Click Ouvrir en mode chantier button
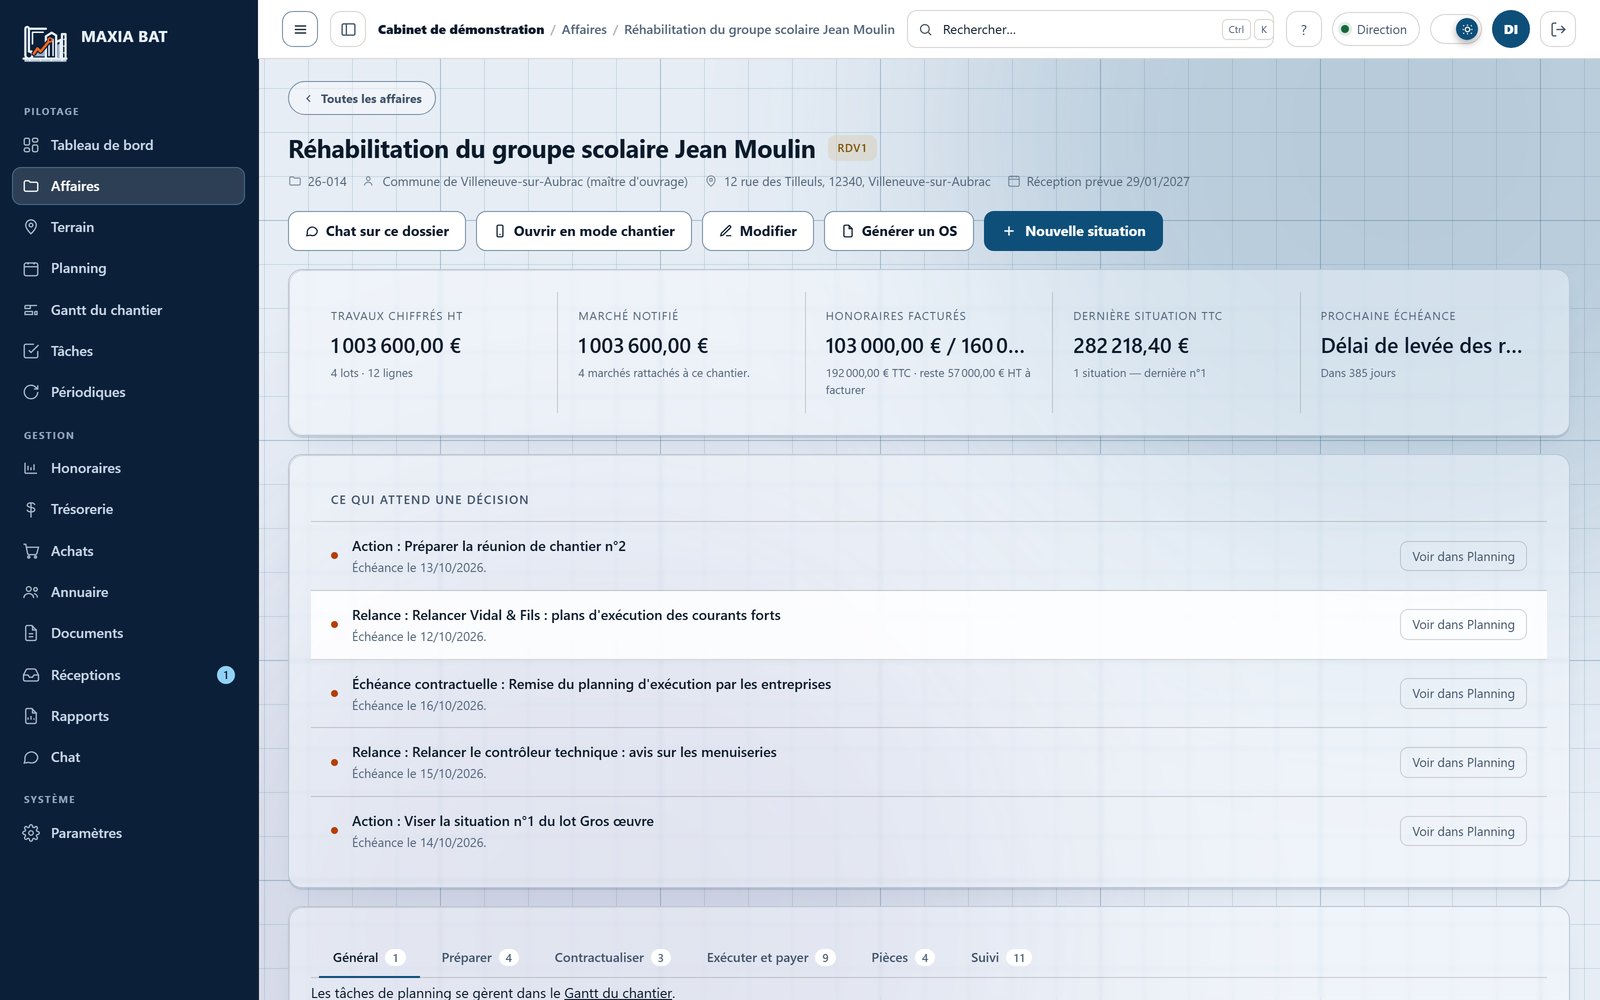Screen dimensions: 1600x1000 coord(584,231)
